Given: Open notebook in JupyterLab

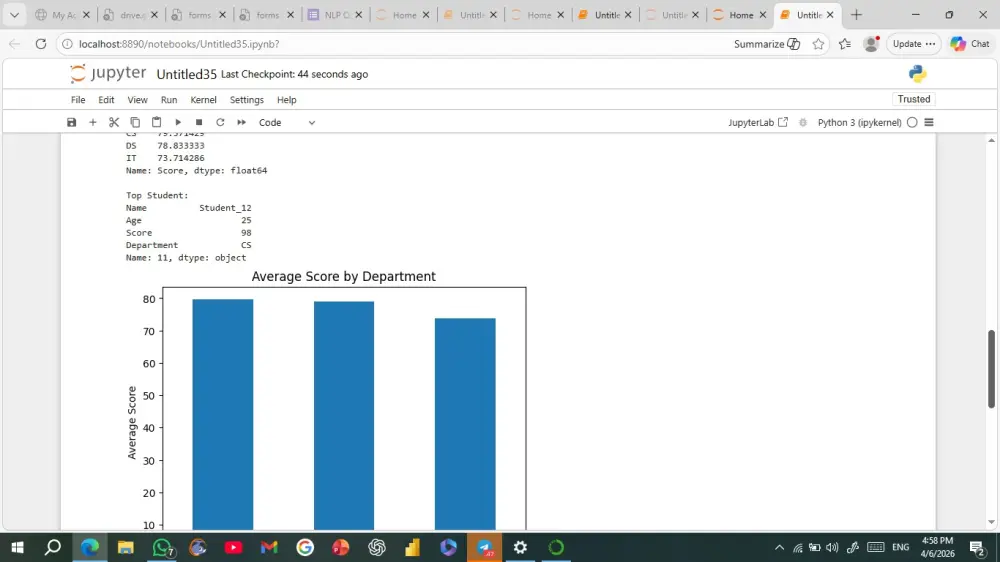Looking at the screenshot, I should coord(758,122).
